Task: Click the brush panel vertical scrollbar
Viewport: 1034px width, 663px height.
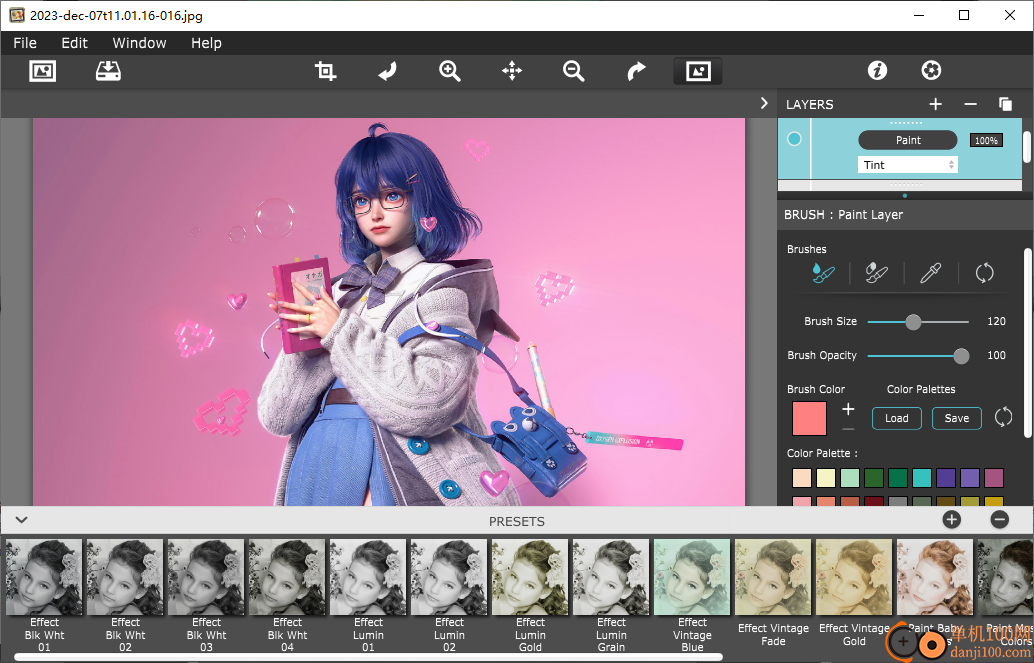Action: (1027, 342)
